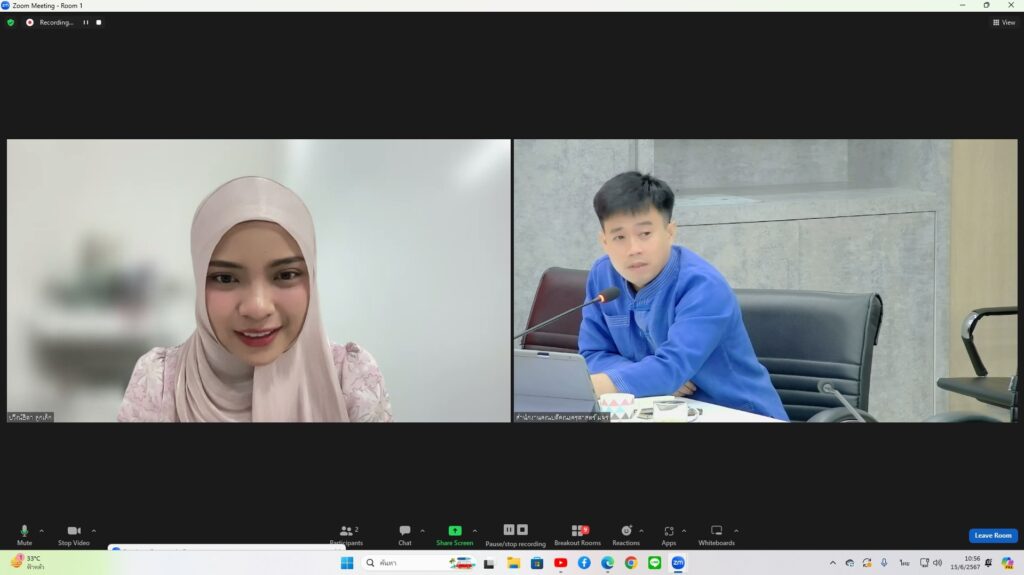This screenshot has width=1024, height=575.
Task: Expand audio options arrow beside Mute
Action: coord(42,531)
